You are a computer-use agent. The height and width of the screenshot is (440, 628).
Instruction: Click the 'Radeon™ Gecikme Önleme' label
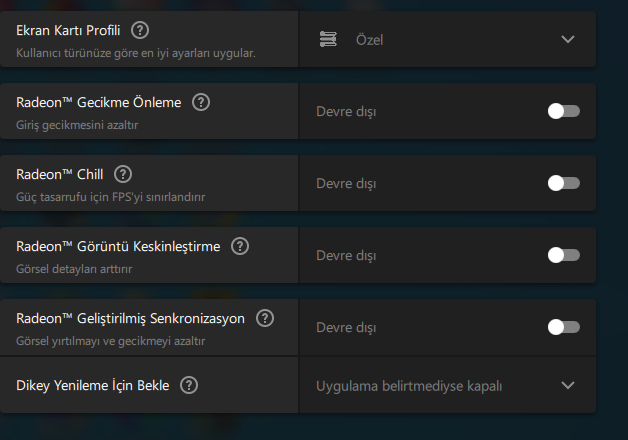tap(99, 102)
